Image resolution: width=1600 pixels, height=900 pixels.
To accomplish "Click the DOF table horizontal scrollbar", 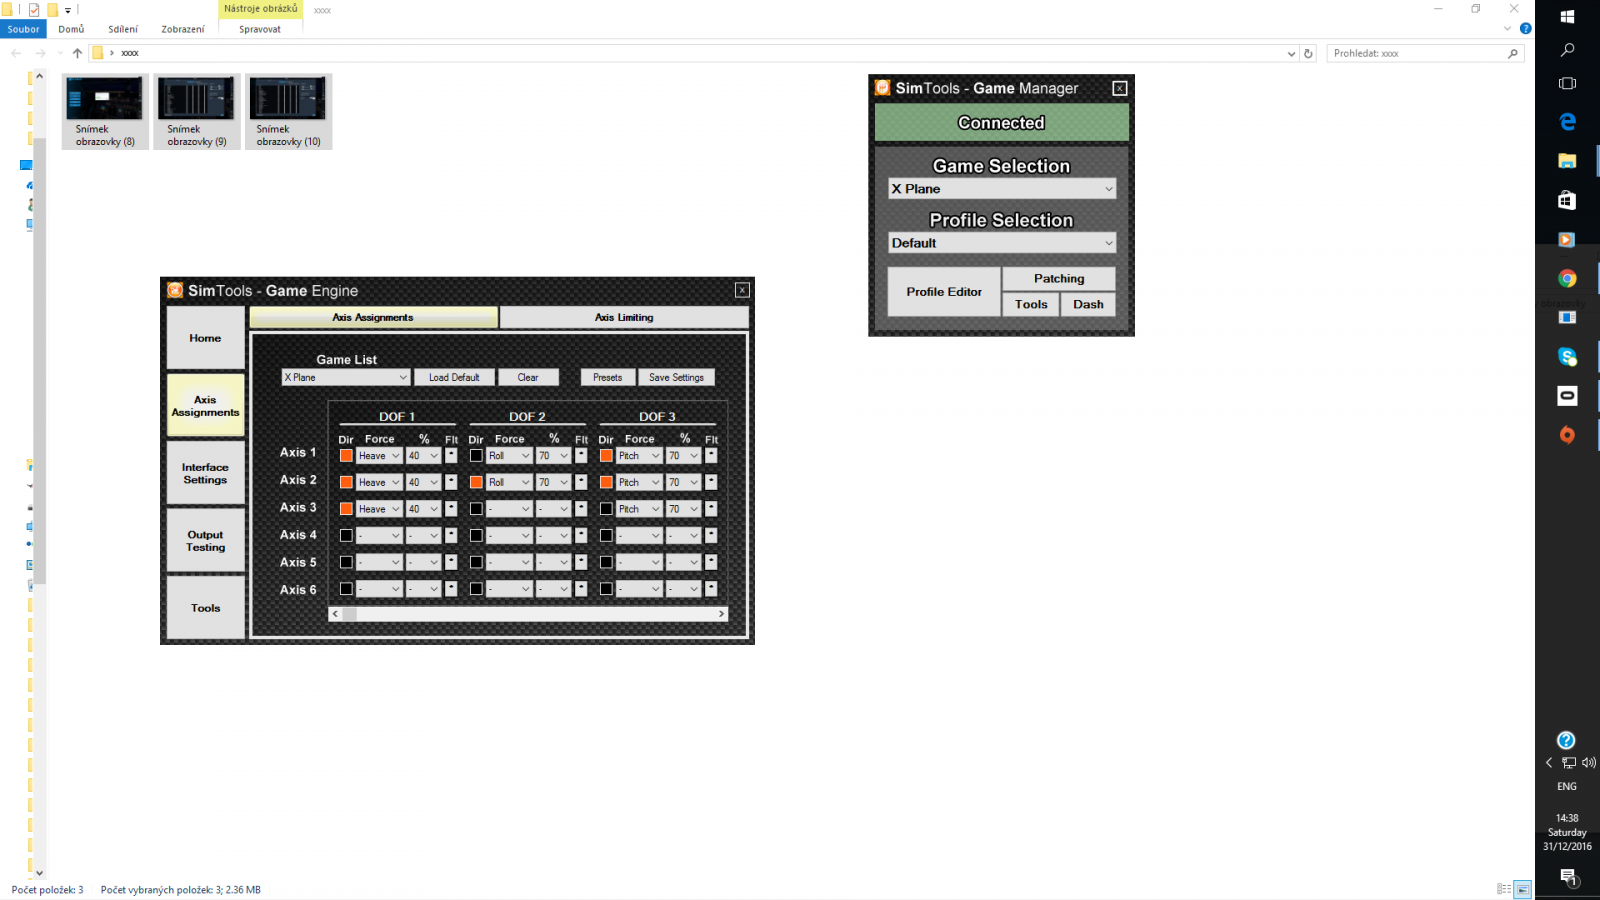I will (528, 614).
